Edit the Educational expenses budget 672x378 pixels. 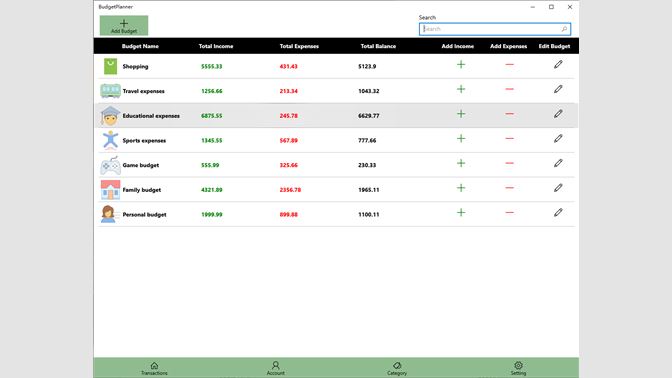click(x=558, y=114)
